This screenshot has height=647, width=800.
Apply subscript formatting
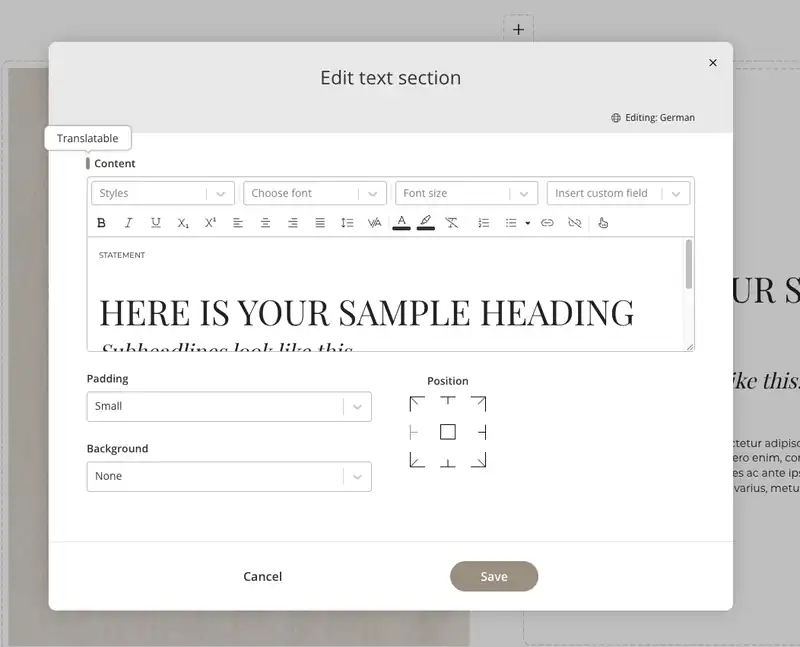(183, 223)
